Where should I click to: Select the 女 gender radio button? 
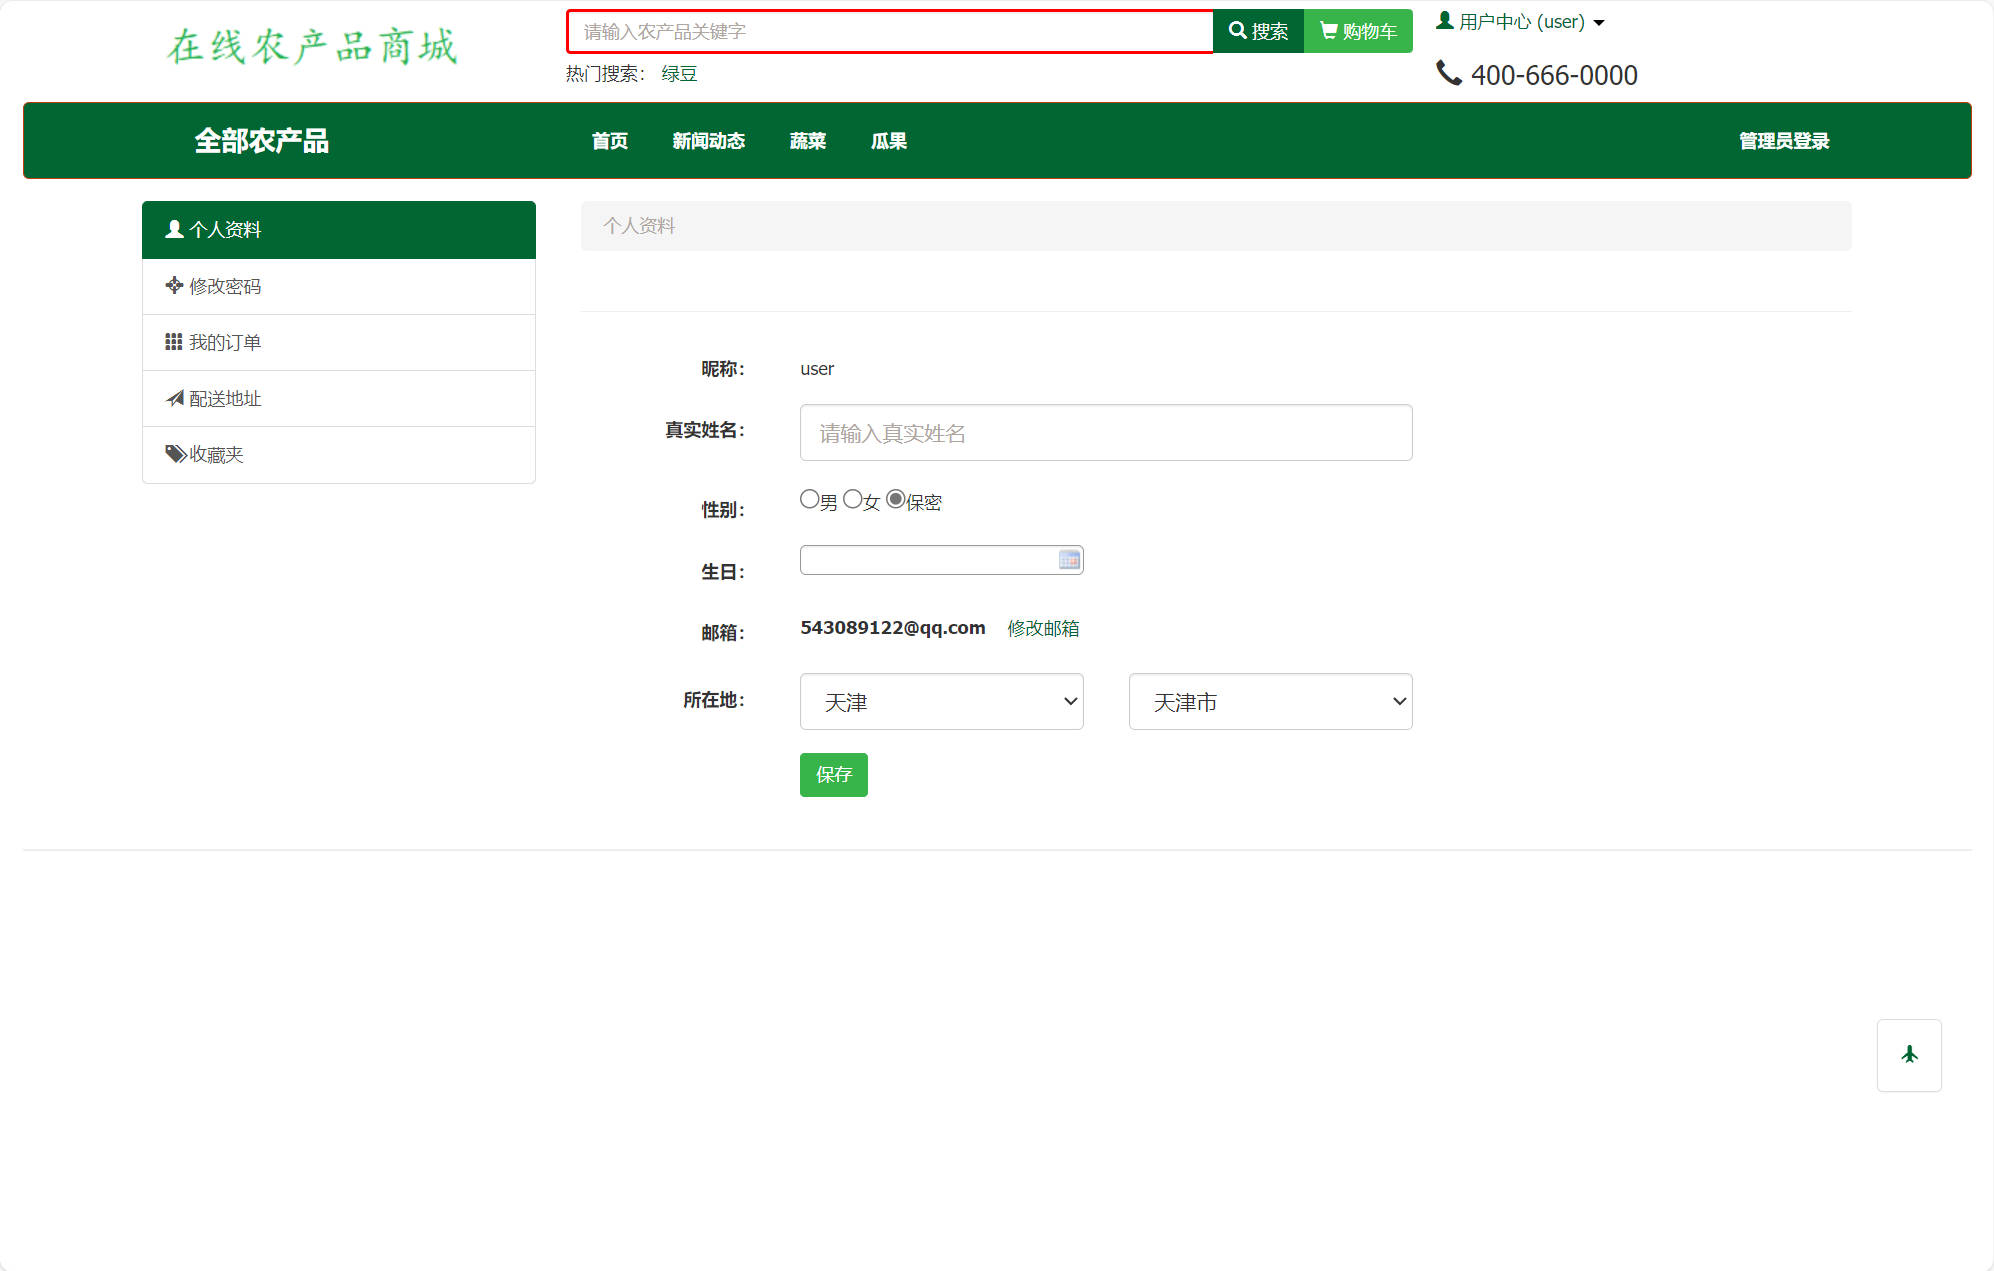[x=852, y=498]
